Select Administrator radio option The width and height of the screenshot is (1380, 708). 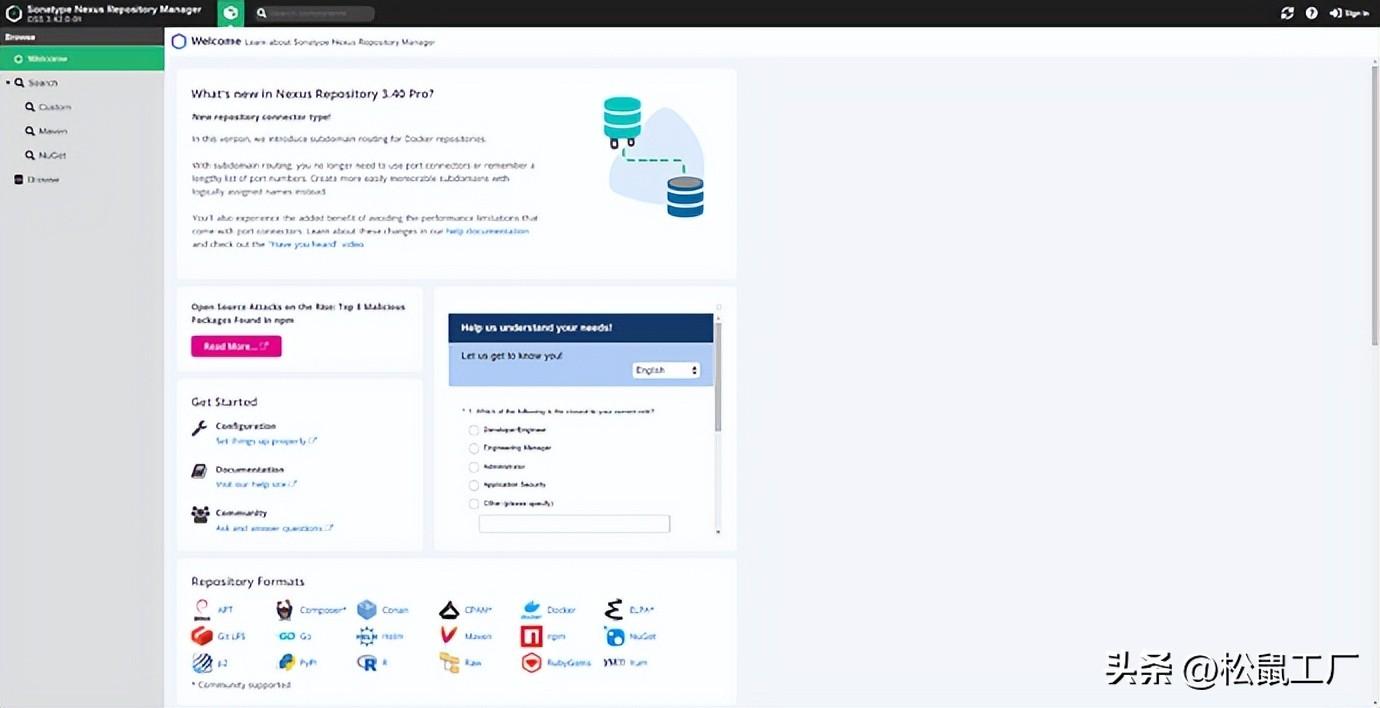pyautogui.click(x=474, y=467)
